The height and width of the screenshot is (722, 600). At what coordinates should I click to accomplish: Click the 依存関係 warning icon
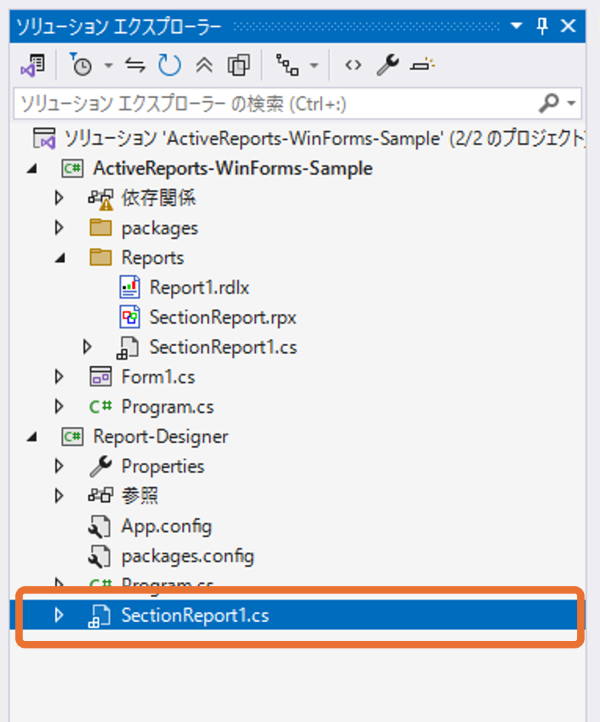click(x=100, y=199)
